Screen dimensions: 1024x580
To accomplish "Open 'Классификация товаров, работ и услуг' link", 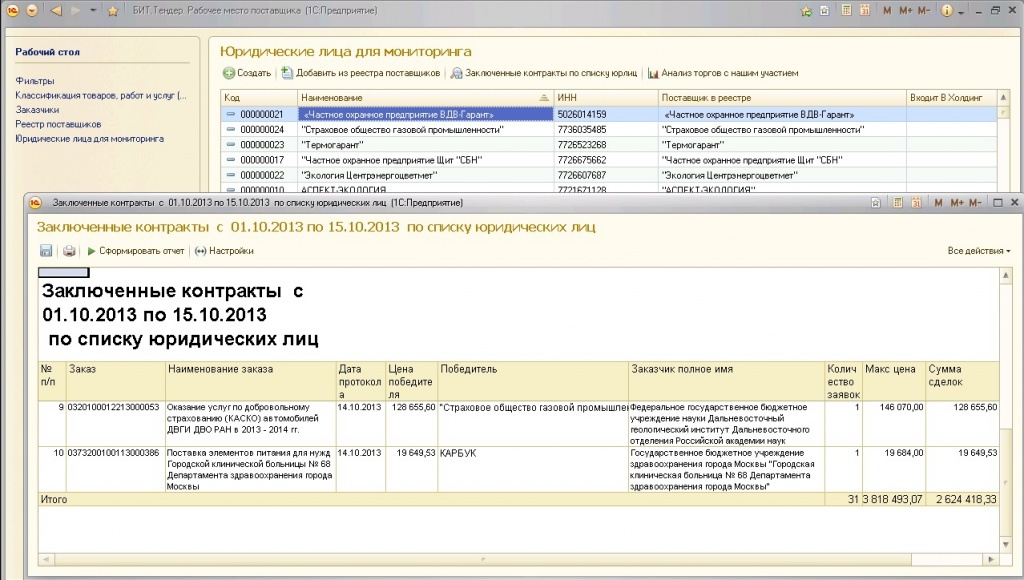I will click(101, 95).
